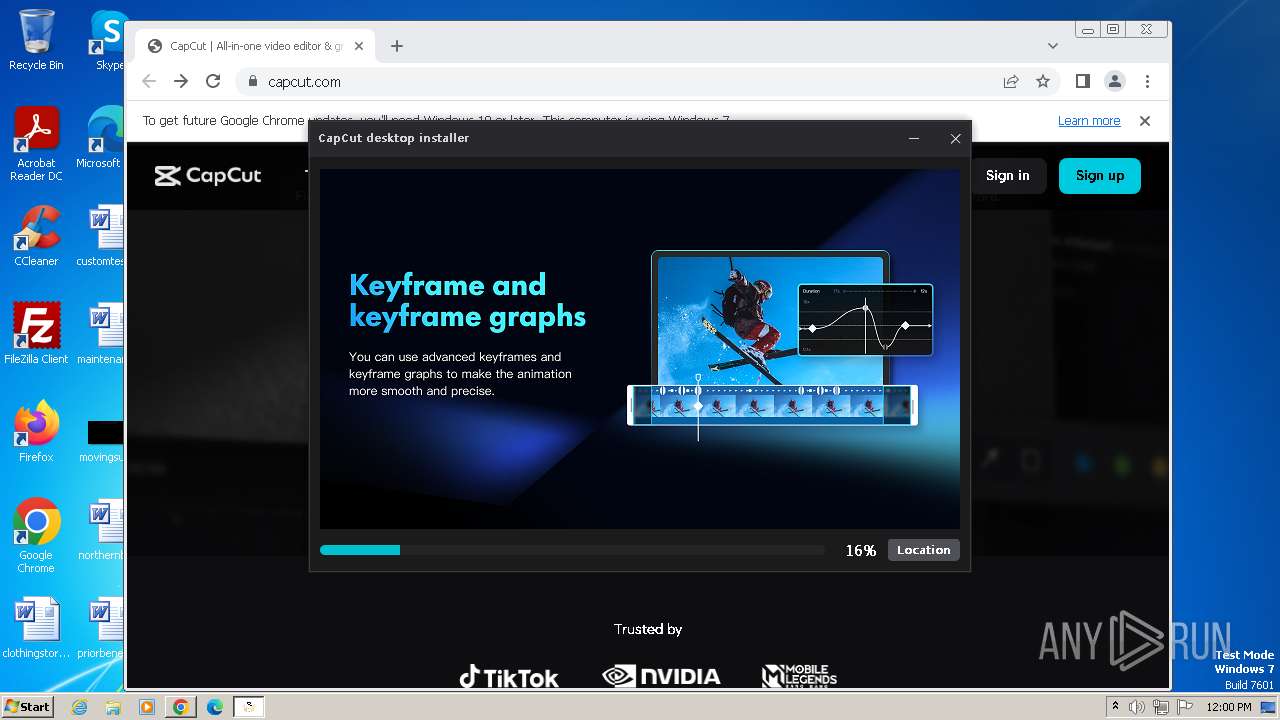Switch to Chrome in taskbar
Image resolution: width=1280 pixels, height=720 pixels.
[180, 707]
